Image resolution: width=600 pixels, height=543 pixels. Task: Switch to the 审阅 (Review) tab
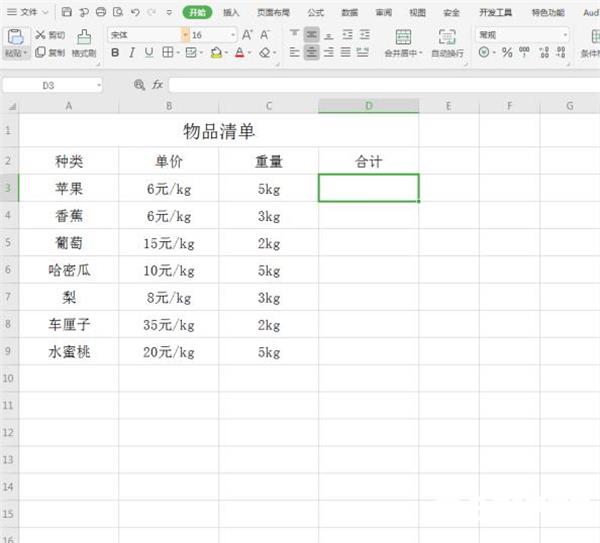[x=383, y=13]
